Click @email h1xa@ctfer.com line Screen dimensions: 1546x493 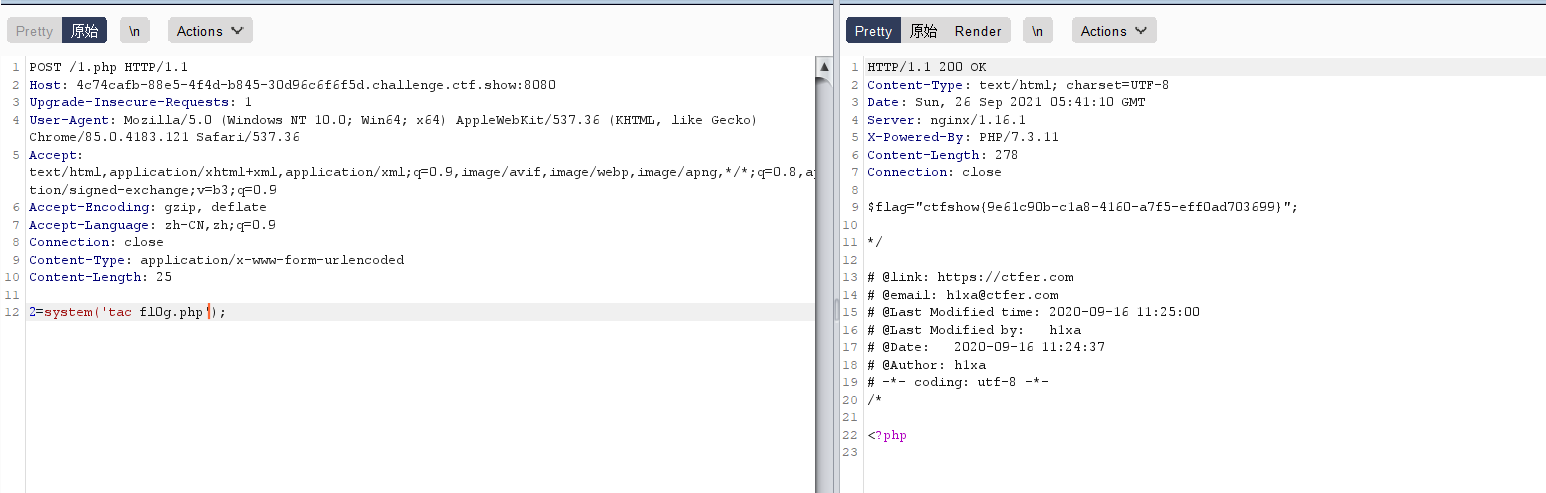[962, 295]
